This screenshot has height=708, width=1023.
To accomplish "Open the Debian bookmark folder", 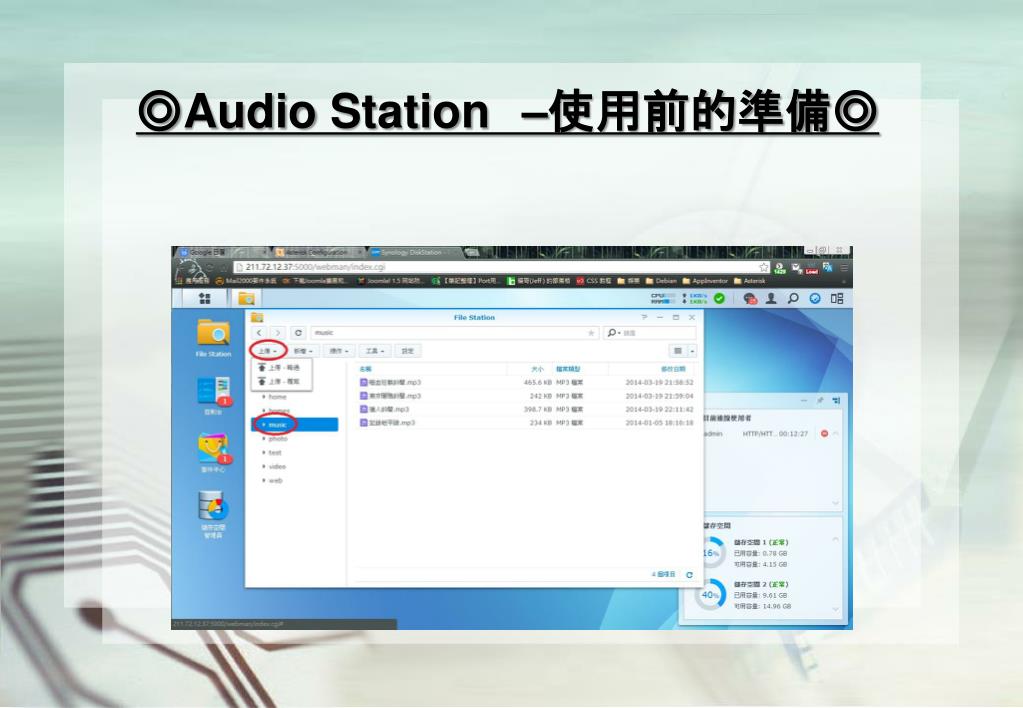I will click(661, 281).
